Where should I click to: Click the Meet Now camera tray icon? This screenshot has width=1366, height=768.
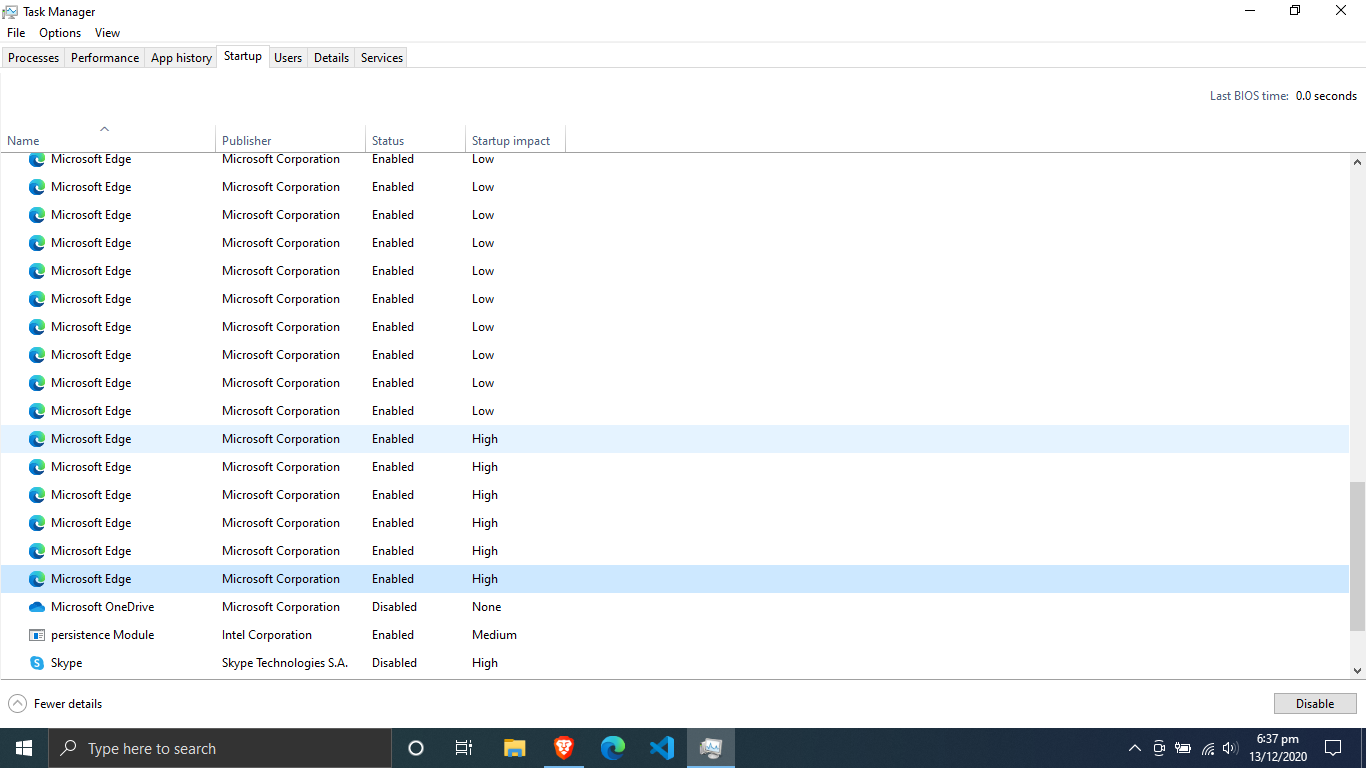[x=1159, y=748]
